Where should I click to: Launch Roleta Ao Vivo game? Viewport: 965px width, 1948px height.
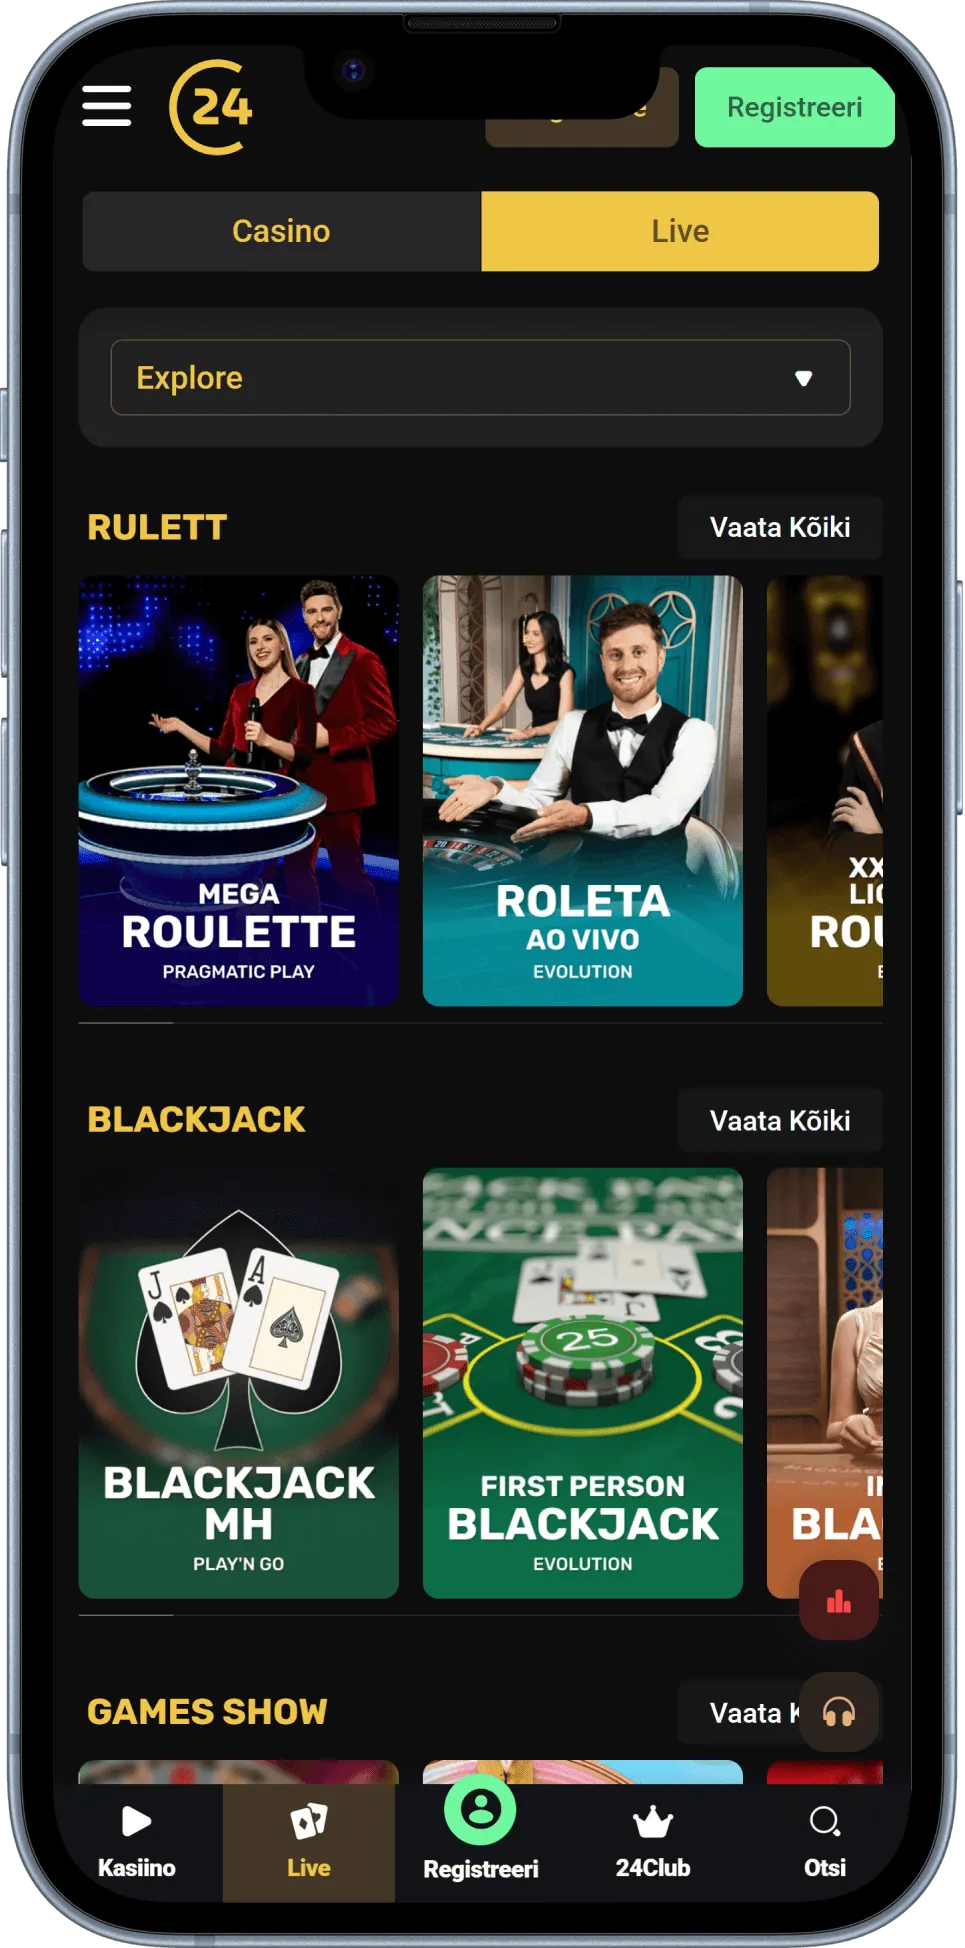pyautogui.click(x=583, y=790)
